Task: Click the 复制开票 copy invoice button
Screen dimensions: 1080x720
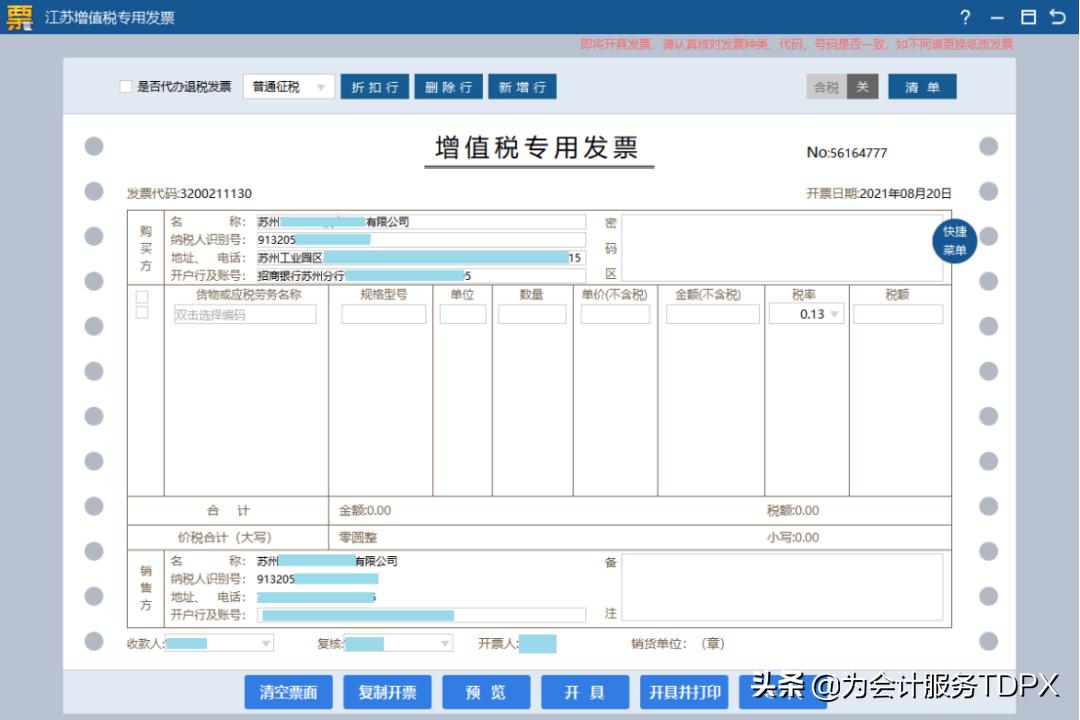Action: pos(387,692)
